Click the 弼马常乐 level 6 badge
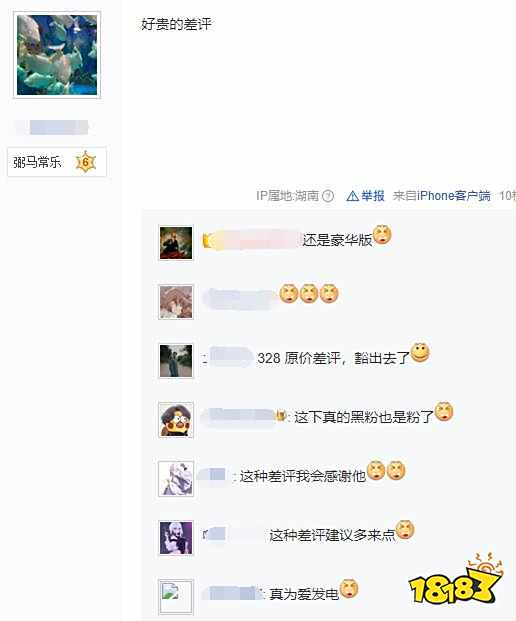The image size is (516, 621). (57, 162)
